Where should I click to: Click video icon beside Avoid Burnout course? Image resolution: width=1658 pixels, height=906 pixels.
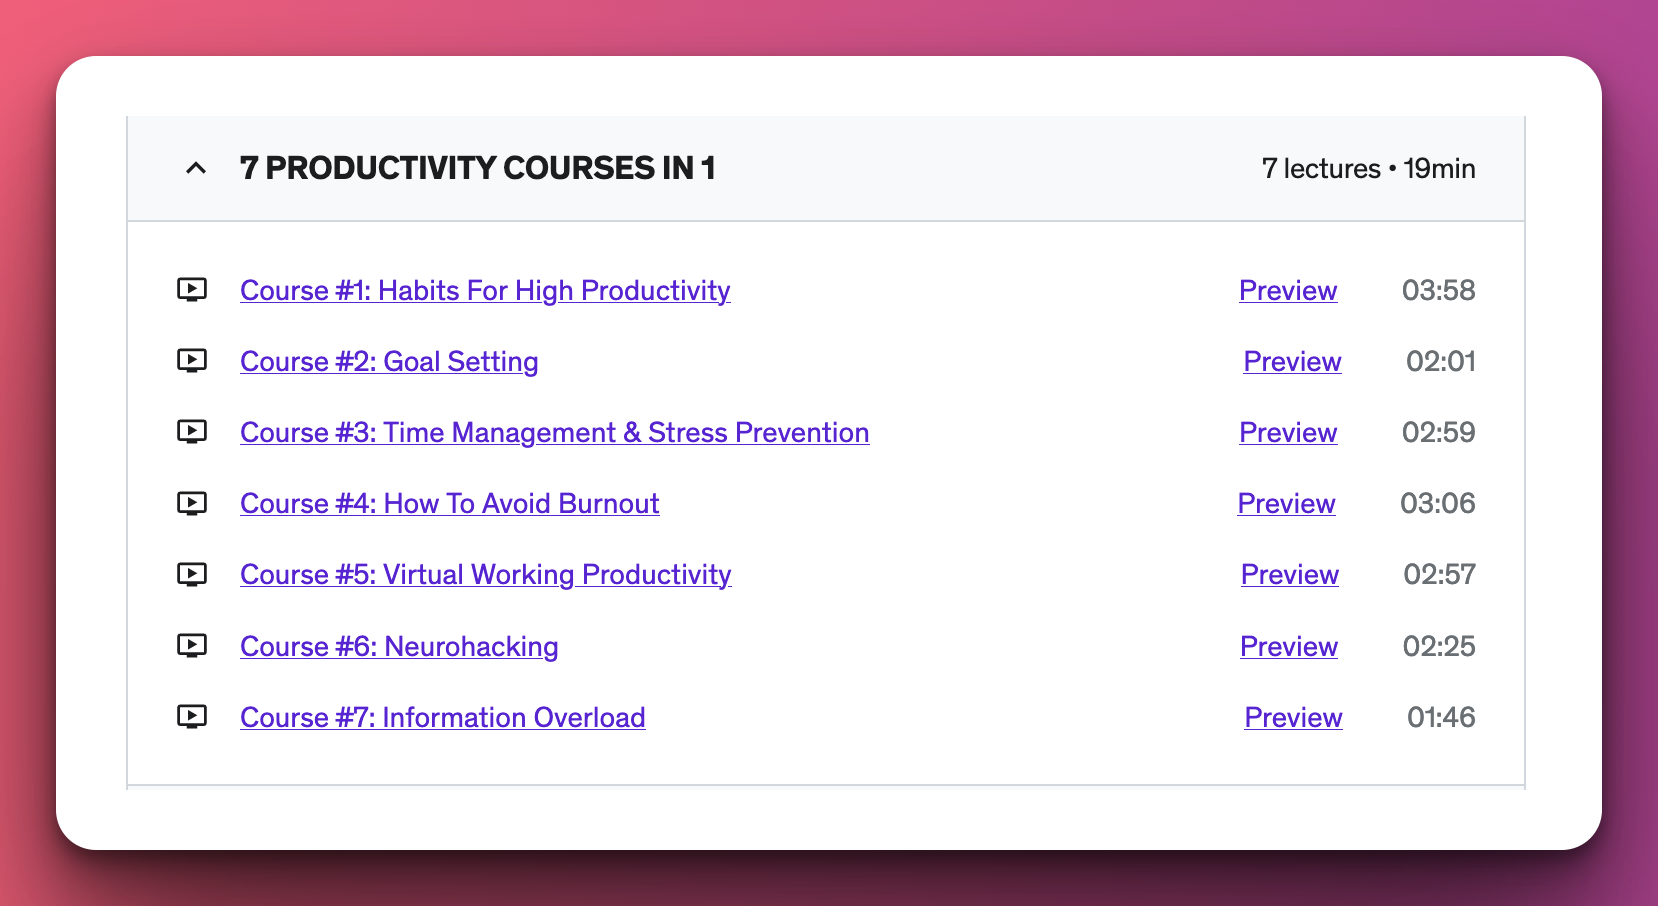tap(192, 503)
